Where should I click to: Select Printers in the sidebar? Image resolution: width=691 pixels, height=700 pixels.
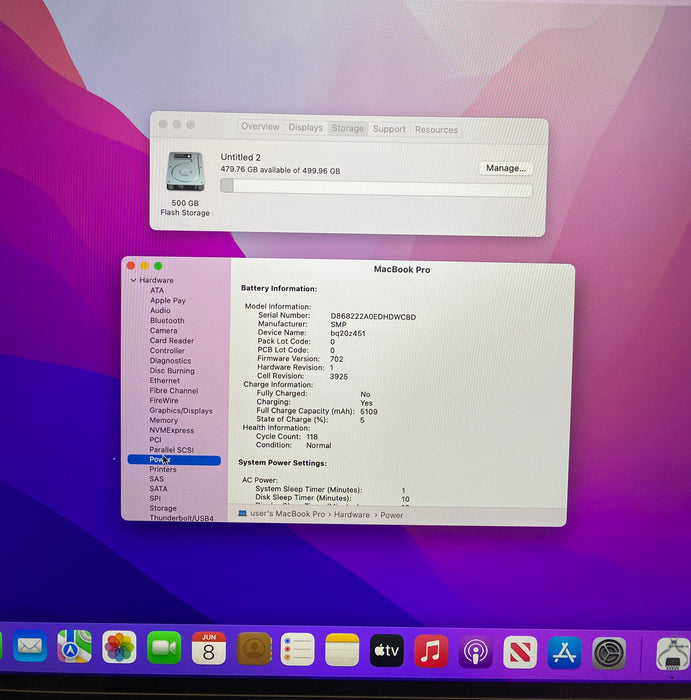coord(163,469)
